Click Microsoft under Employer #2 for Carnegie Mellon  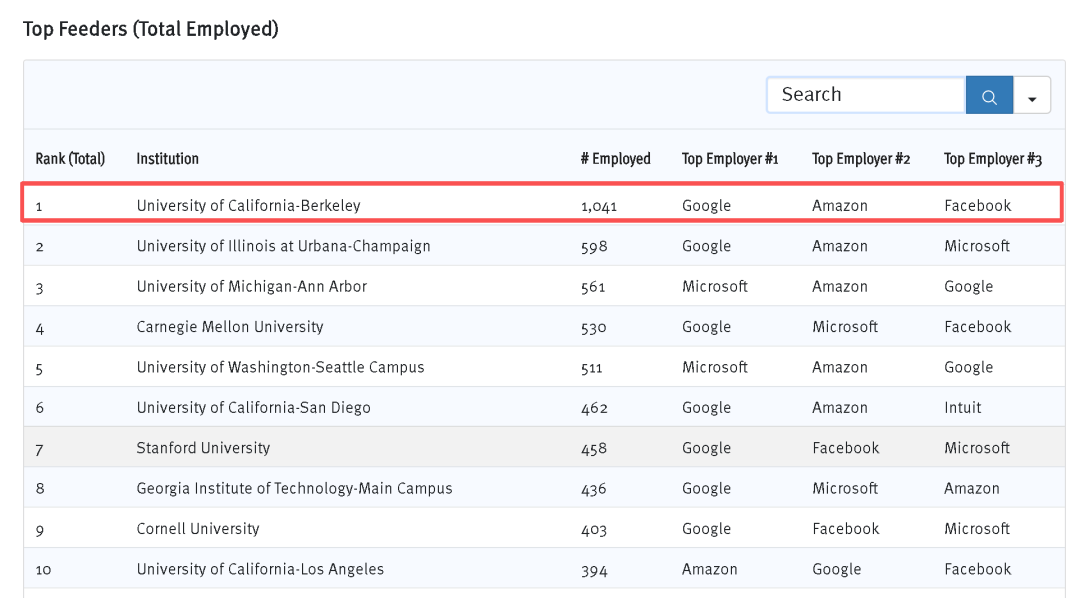pos(844,327)
